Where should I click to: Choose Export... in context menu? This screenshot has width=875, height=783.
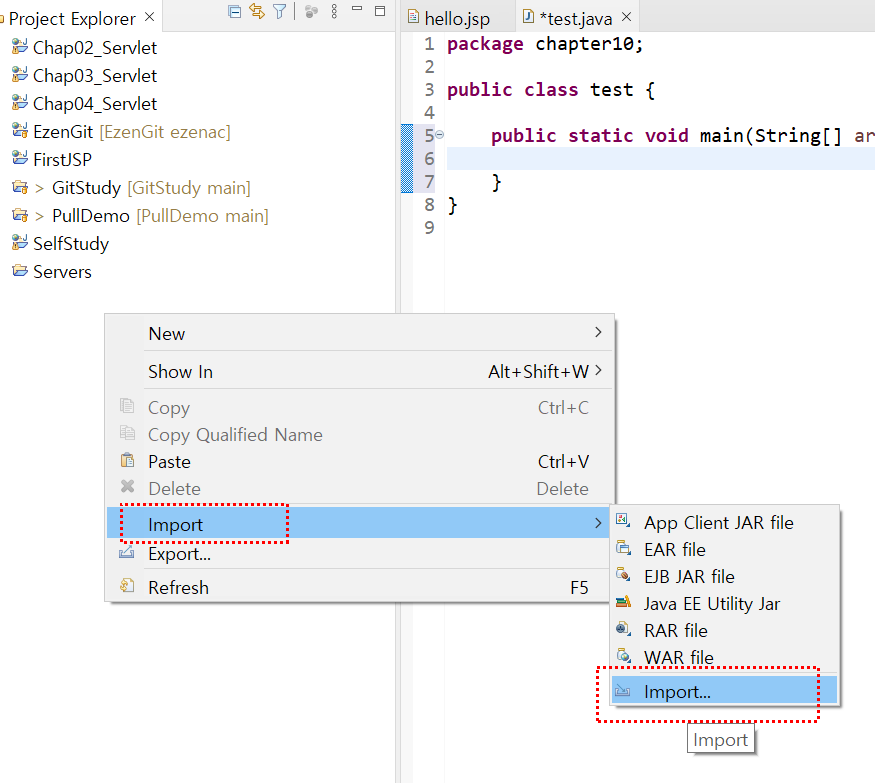point(360,554)
